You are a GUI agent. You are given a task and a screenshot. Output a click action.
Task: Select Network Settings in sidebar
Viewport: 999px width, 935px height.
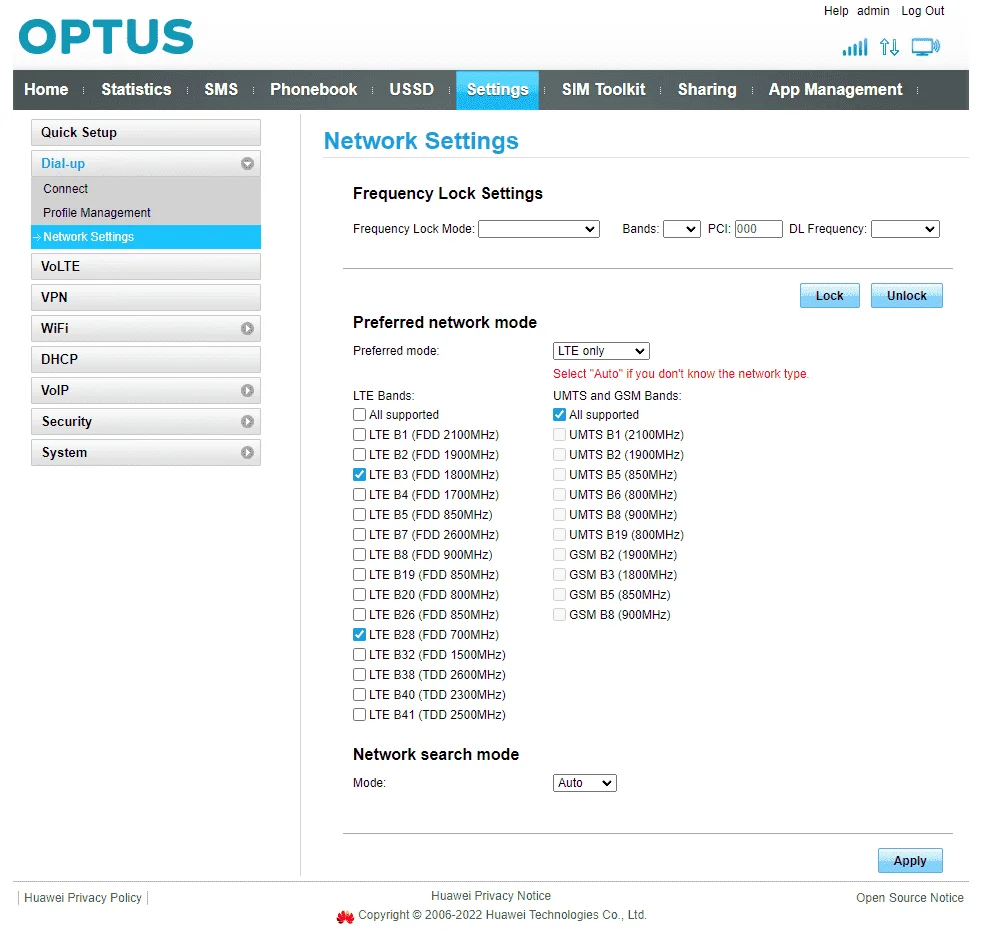(146, 237)
